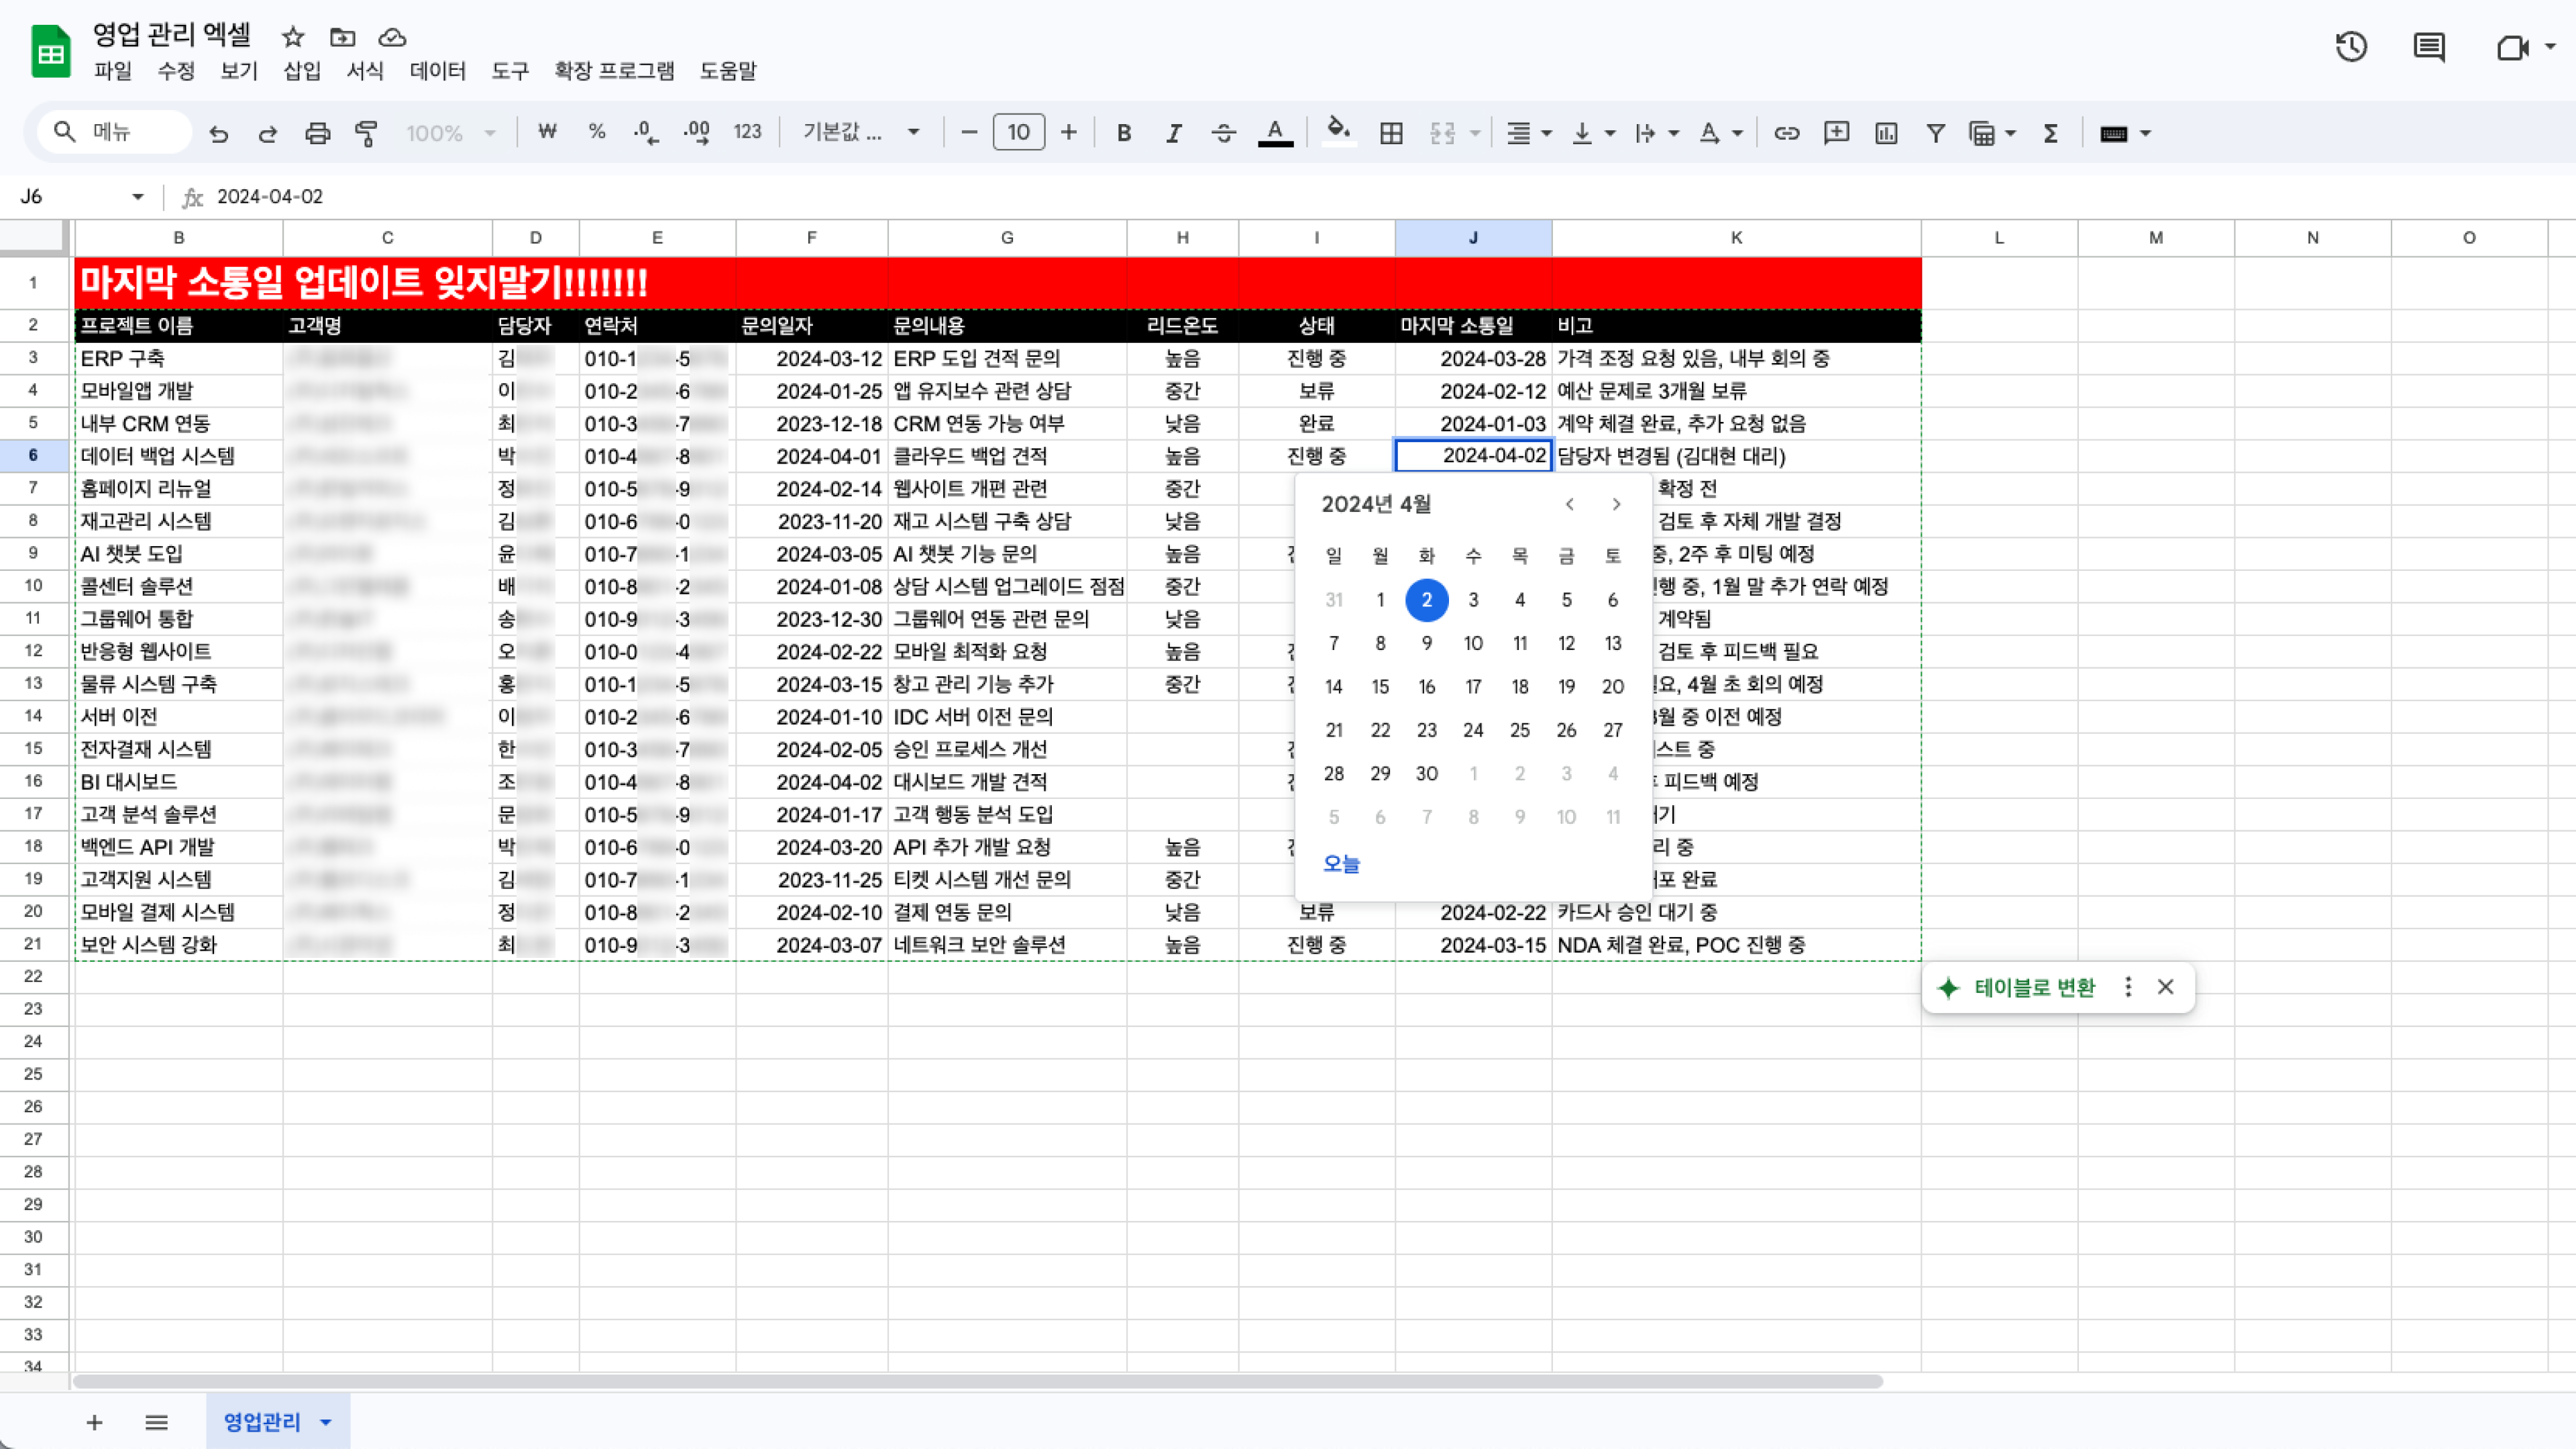Increase decimal places icon
Image resolution: width=2576 pixels, height=1449 pixels.
(x=696, y=132)
